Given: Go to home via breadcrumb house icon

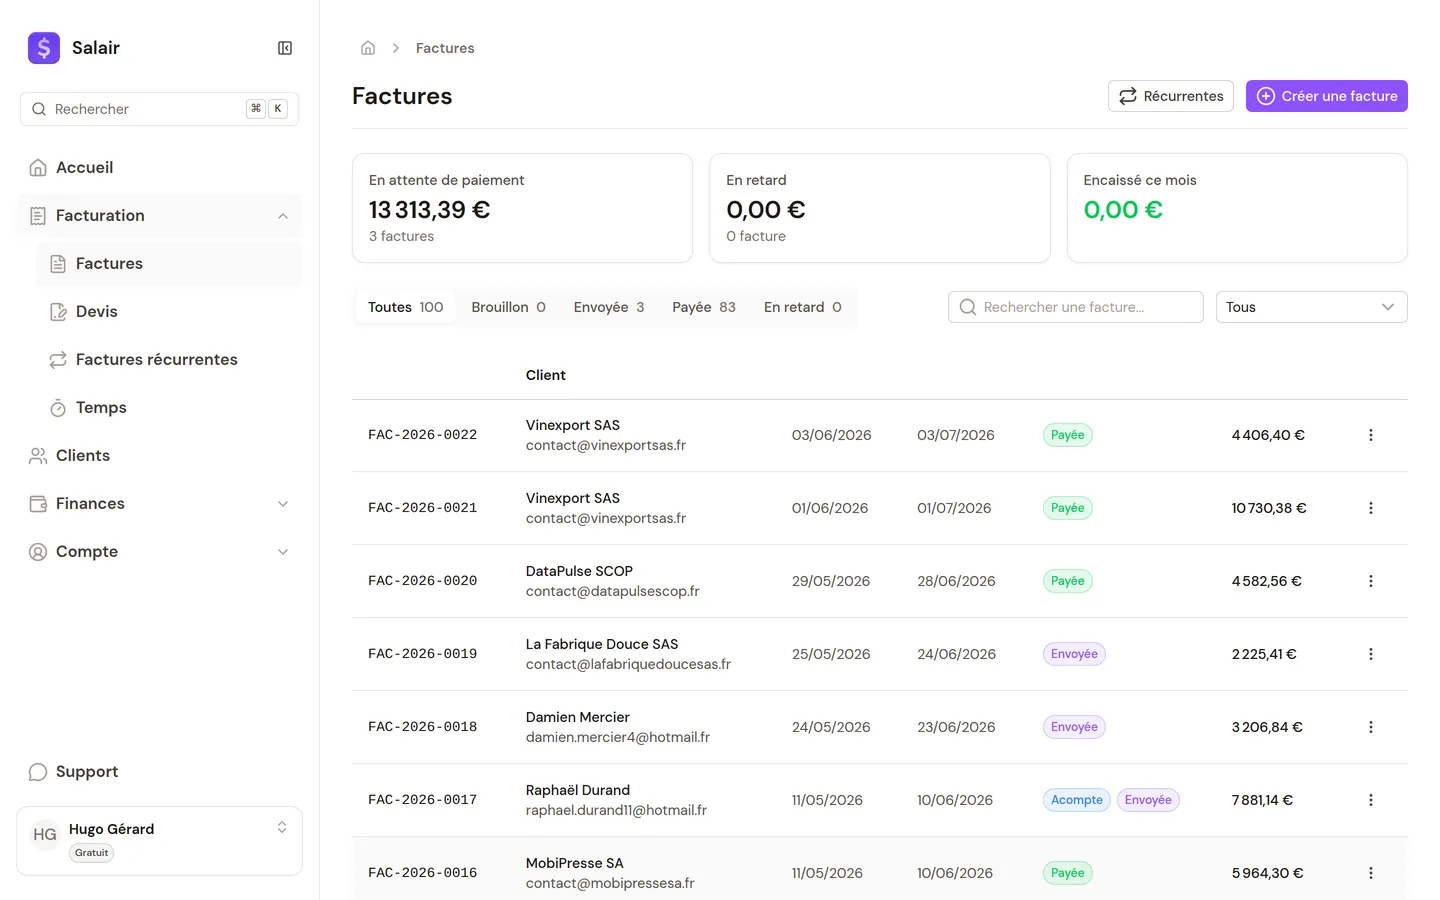Looking at the screenshot, I should [368, 48].
